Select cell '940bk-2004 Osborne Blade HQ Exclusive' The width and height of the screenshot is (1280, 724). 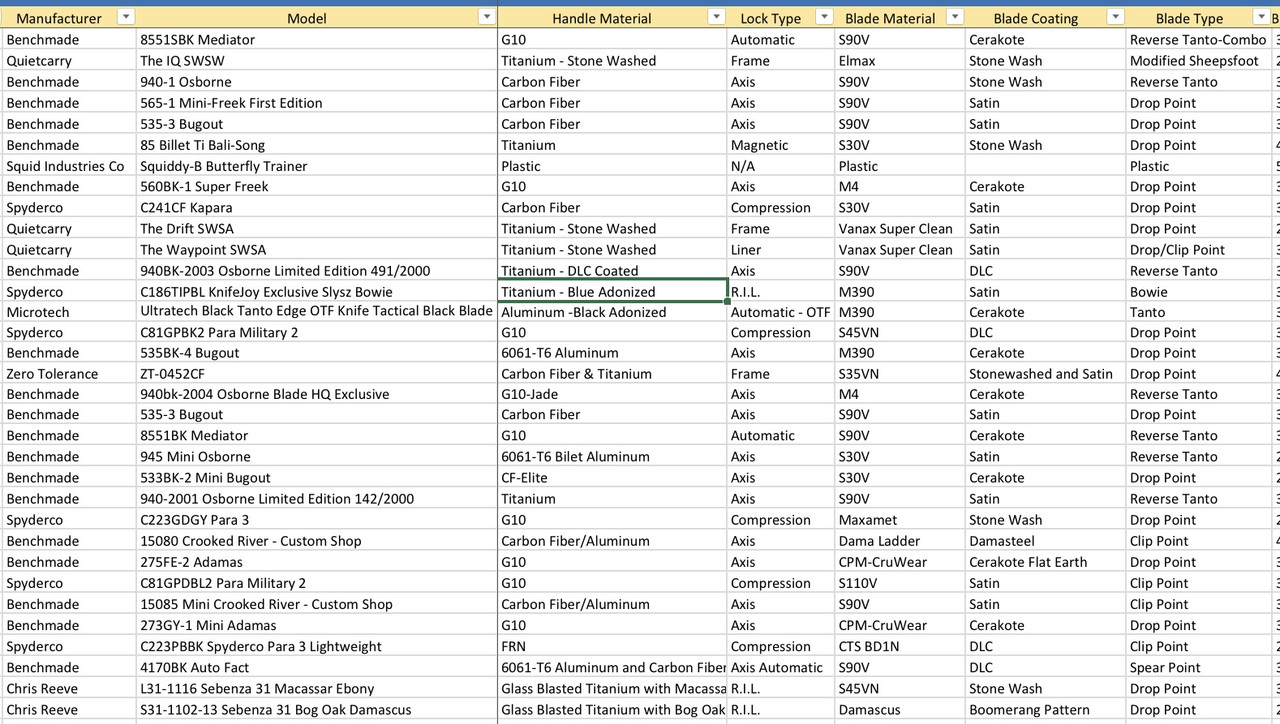317,395
